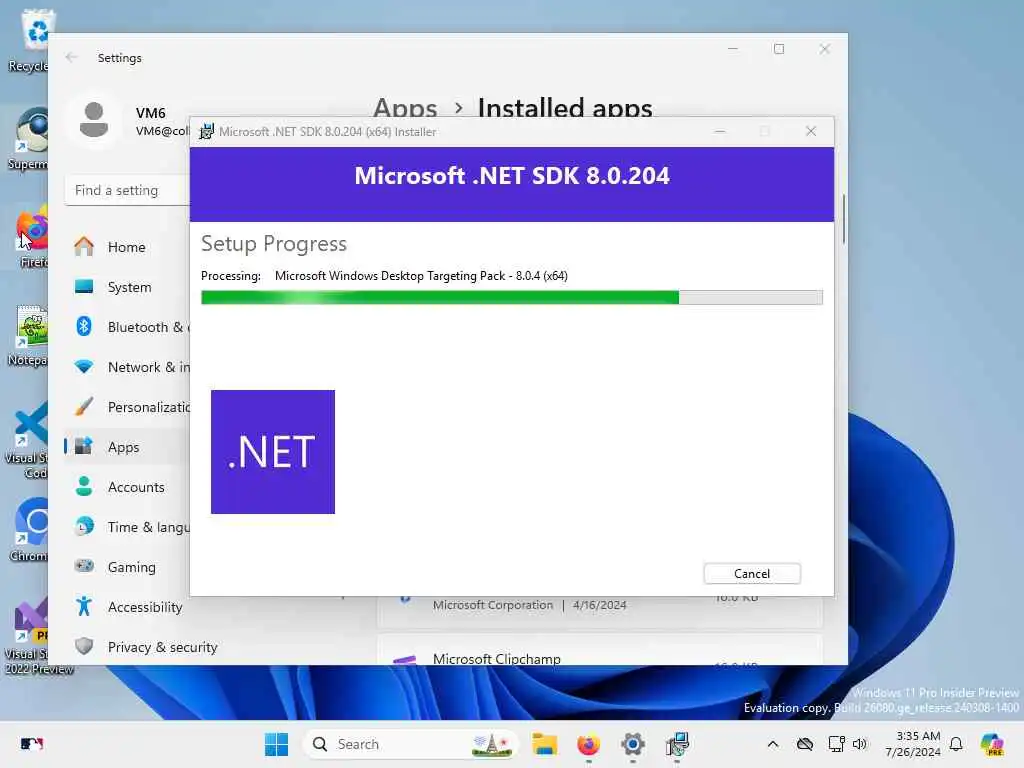Screen dimensions: 1024x768
Task: Click the Personalization paintbrush icon
Action: 84,406
